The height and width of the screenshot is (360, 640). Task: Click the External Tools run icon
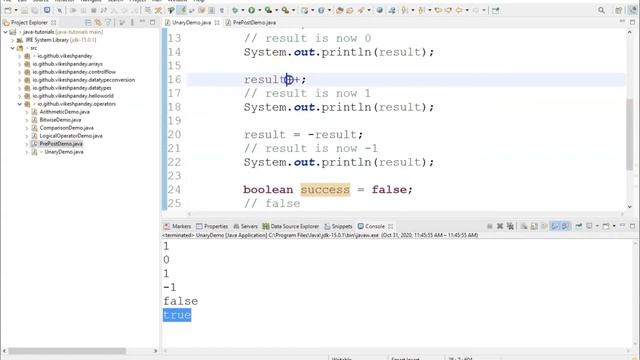coord(285,10)
